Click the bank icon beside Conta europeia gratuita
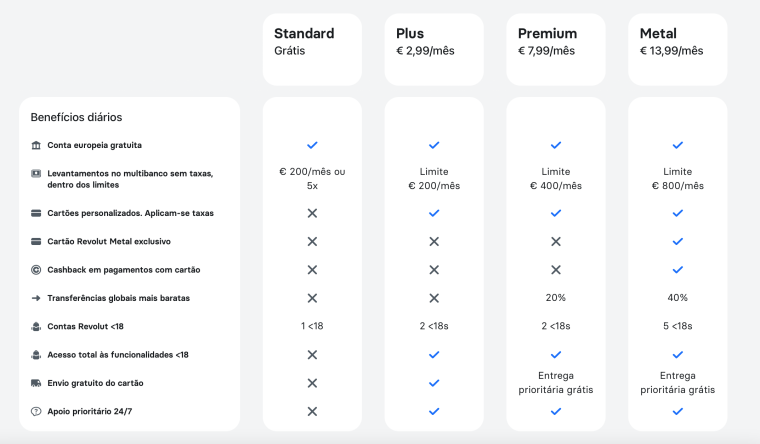 click(36, 146)
